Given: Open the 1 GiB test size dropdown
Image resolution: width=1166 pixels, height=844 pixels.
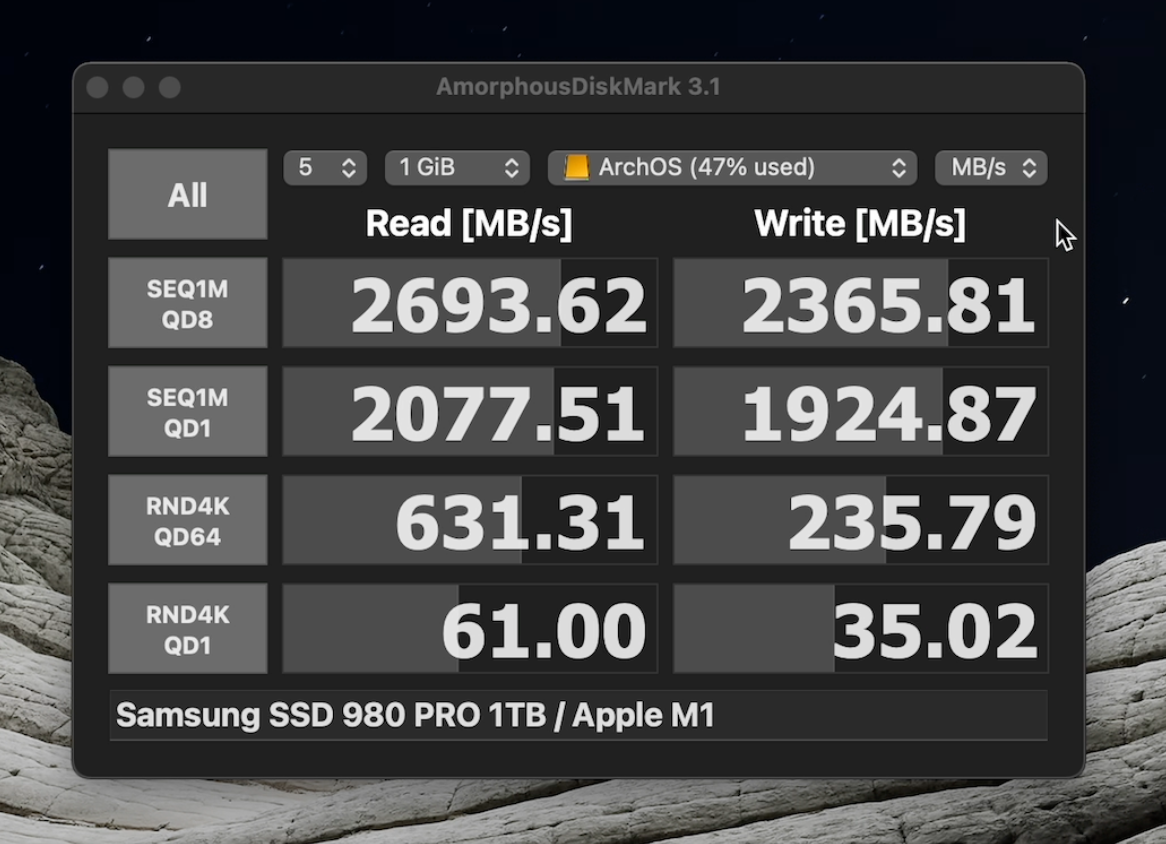Looking at the screenshot, I should (457, 167).
